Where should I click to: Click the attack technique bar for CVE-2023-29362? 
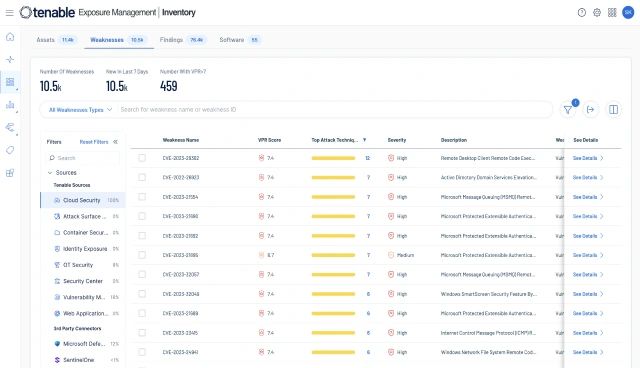click(333, 158)
